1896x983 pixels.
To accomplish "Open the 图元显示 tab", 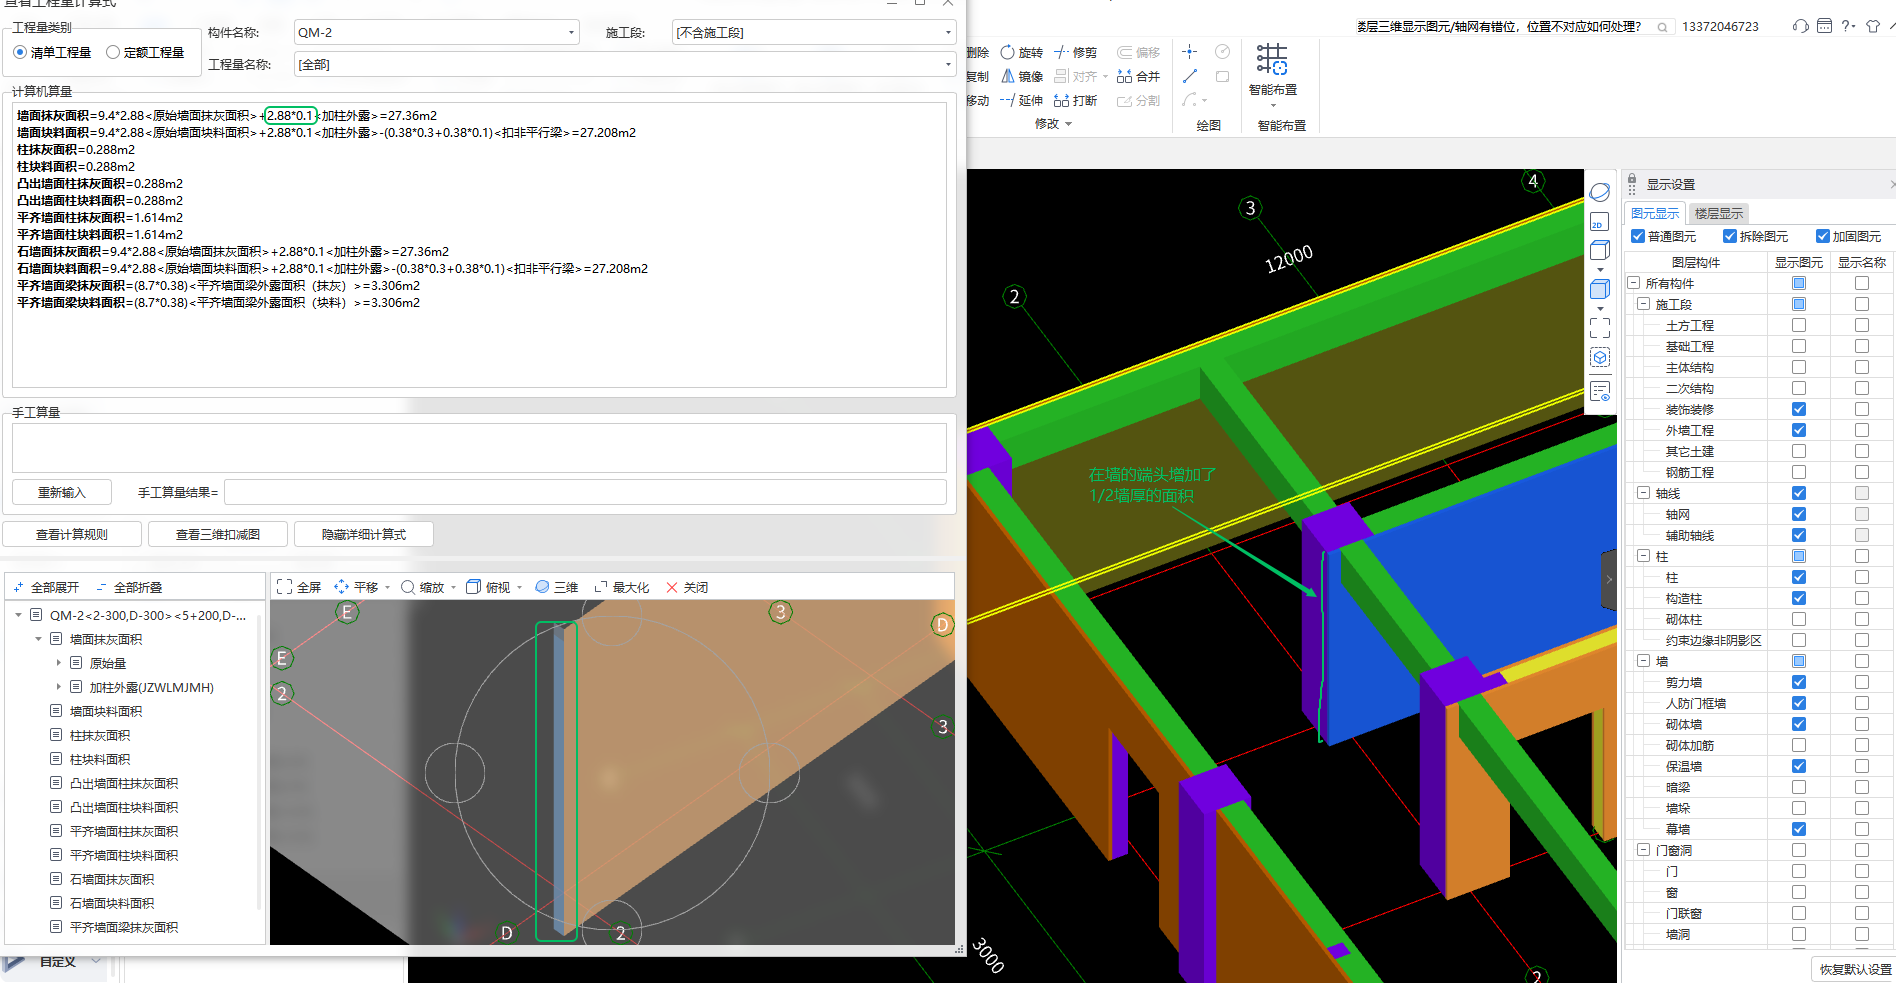I will click(1655, 214).
